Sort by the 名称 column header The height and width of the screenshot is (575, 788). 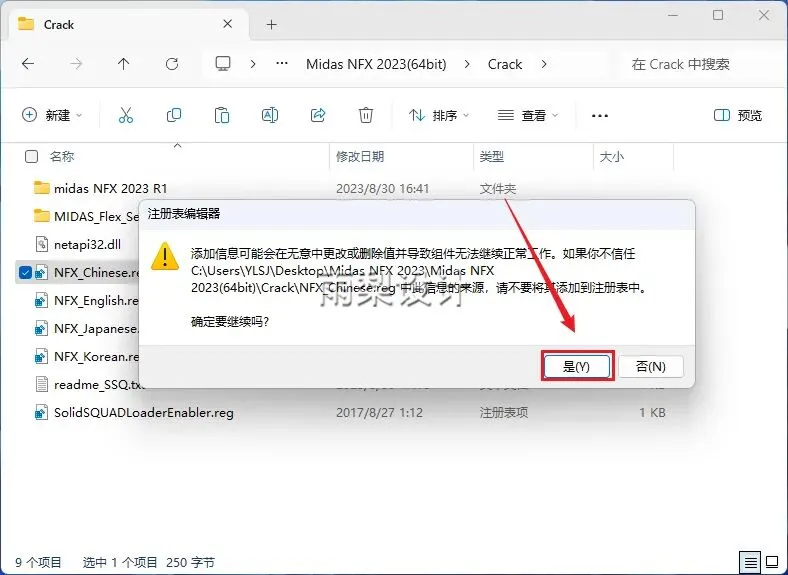coord(62,157)
